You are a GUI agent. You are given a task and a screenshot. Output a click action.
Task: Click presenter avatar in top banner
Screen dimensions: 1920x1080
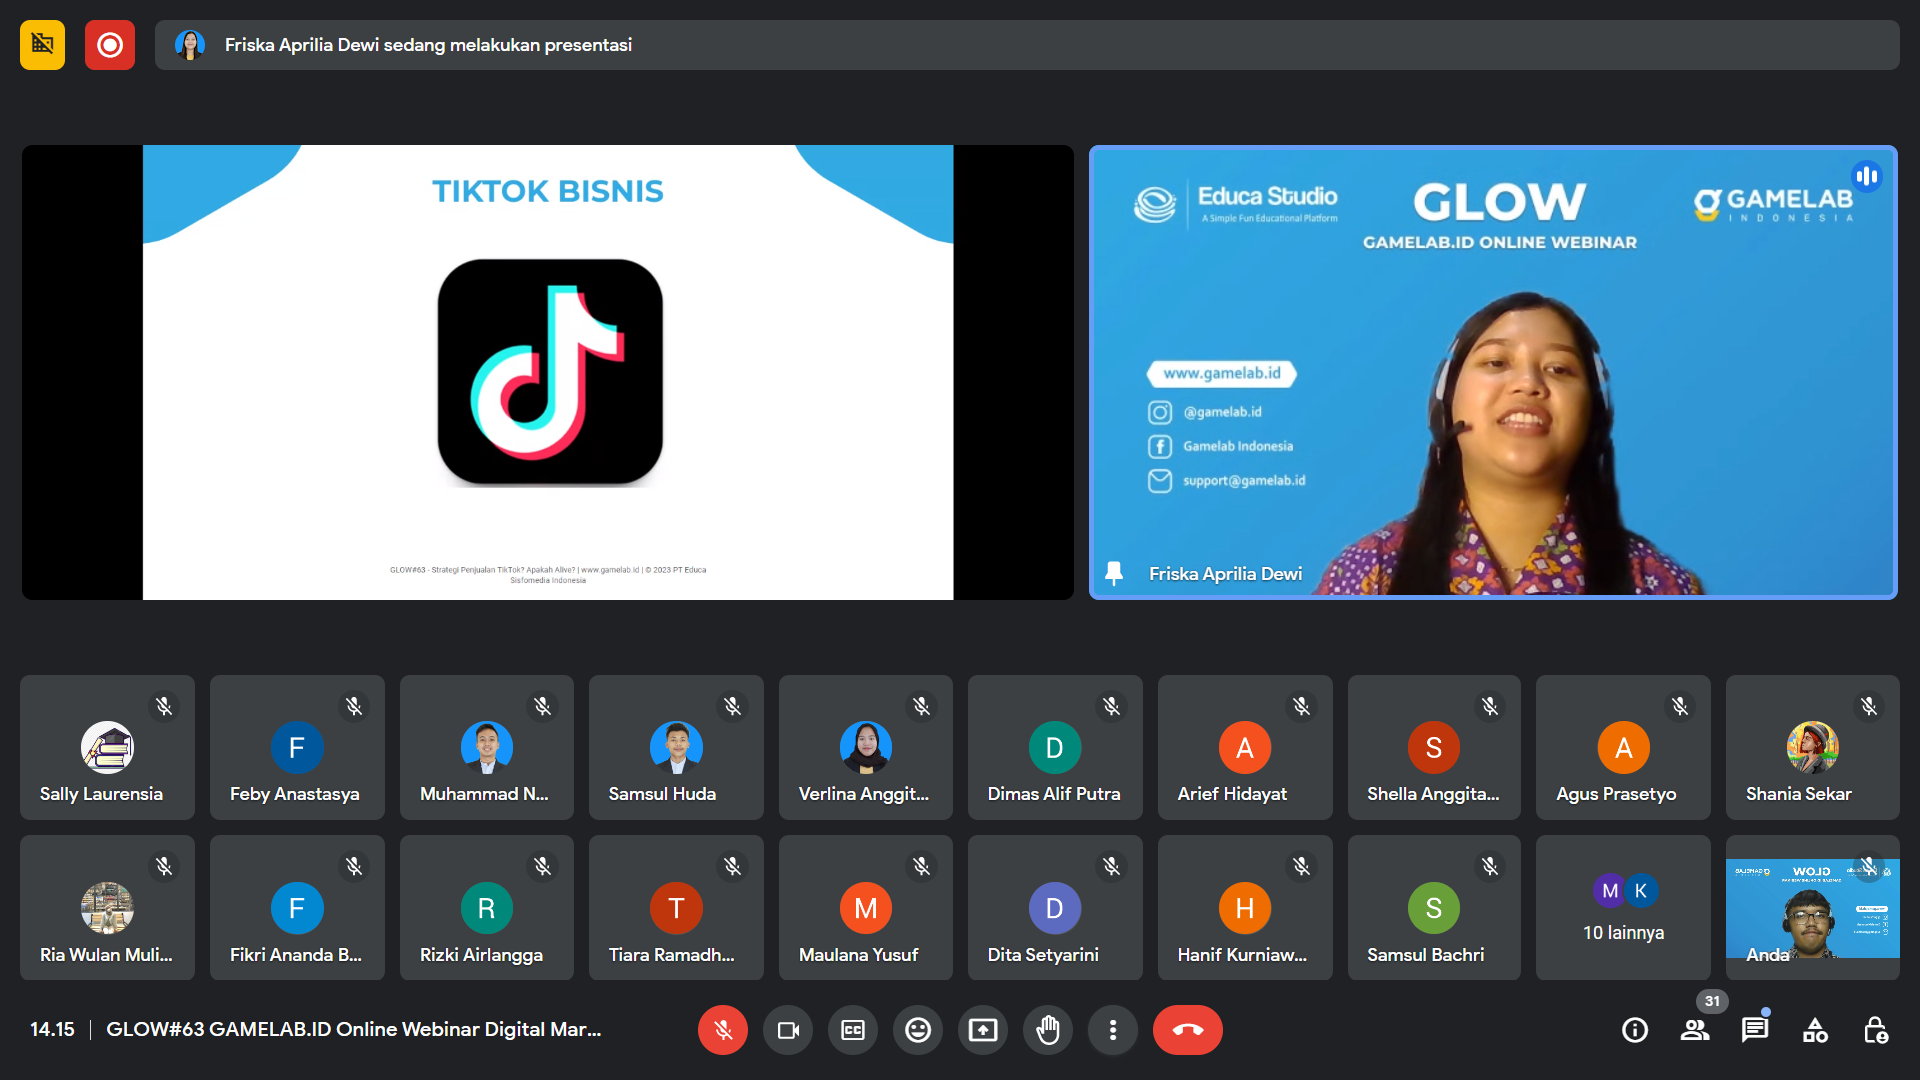[x=190, y=45]
